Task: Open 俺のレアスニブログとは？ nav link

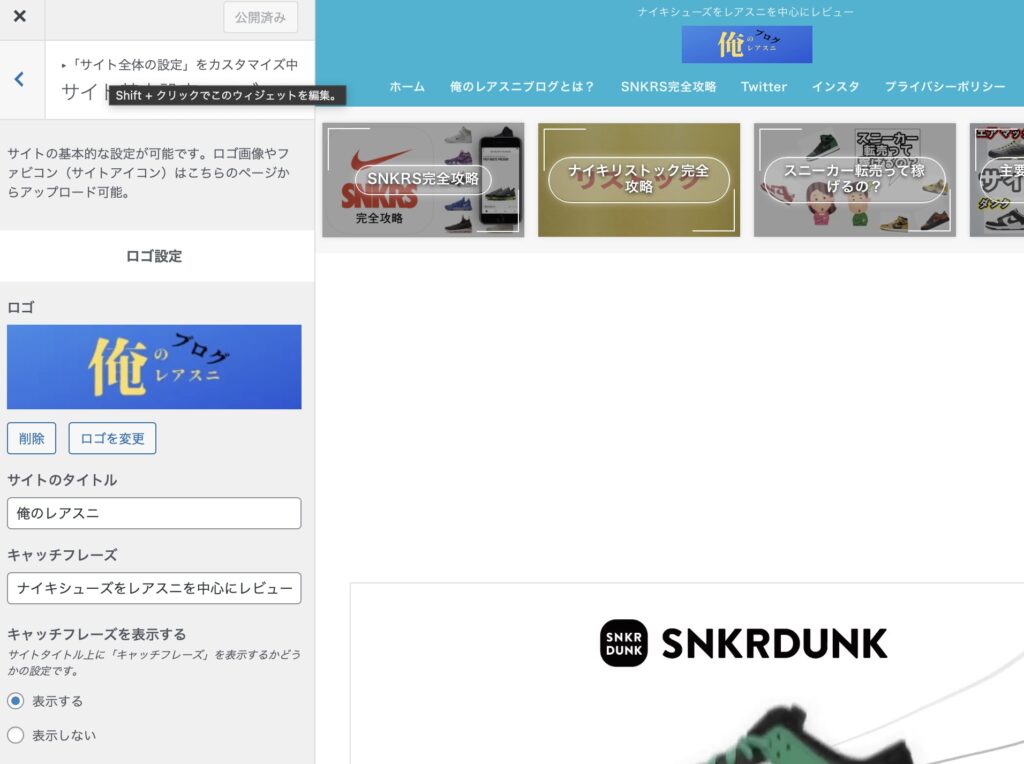Action: [522, 87]
